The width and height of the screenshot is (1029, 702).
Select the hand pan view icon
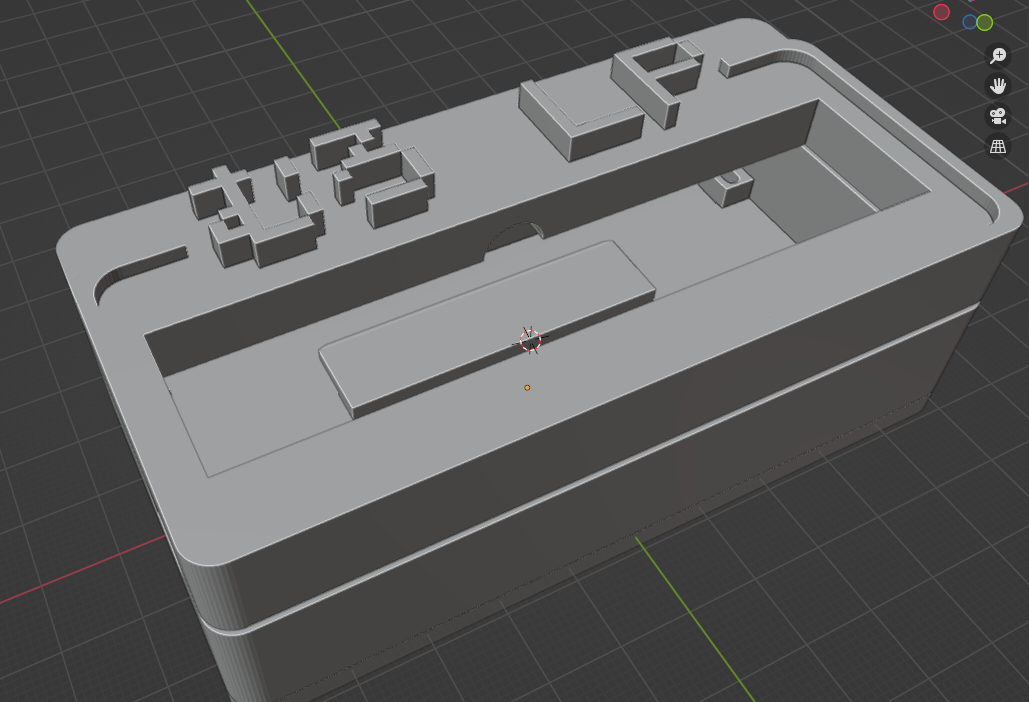point(998,86)
